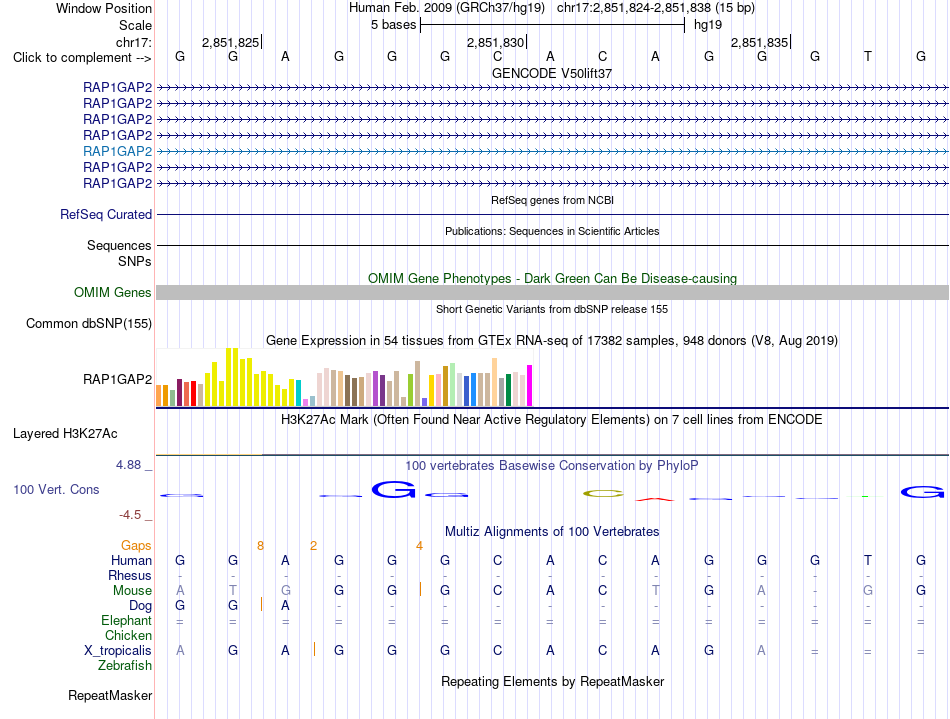Viewport: 950px width, 719px height.
Task: Click the OMIM Genes track label
Action: click(x=113, y=293)
